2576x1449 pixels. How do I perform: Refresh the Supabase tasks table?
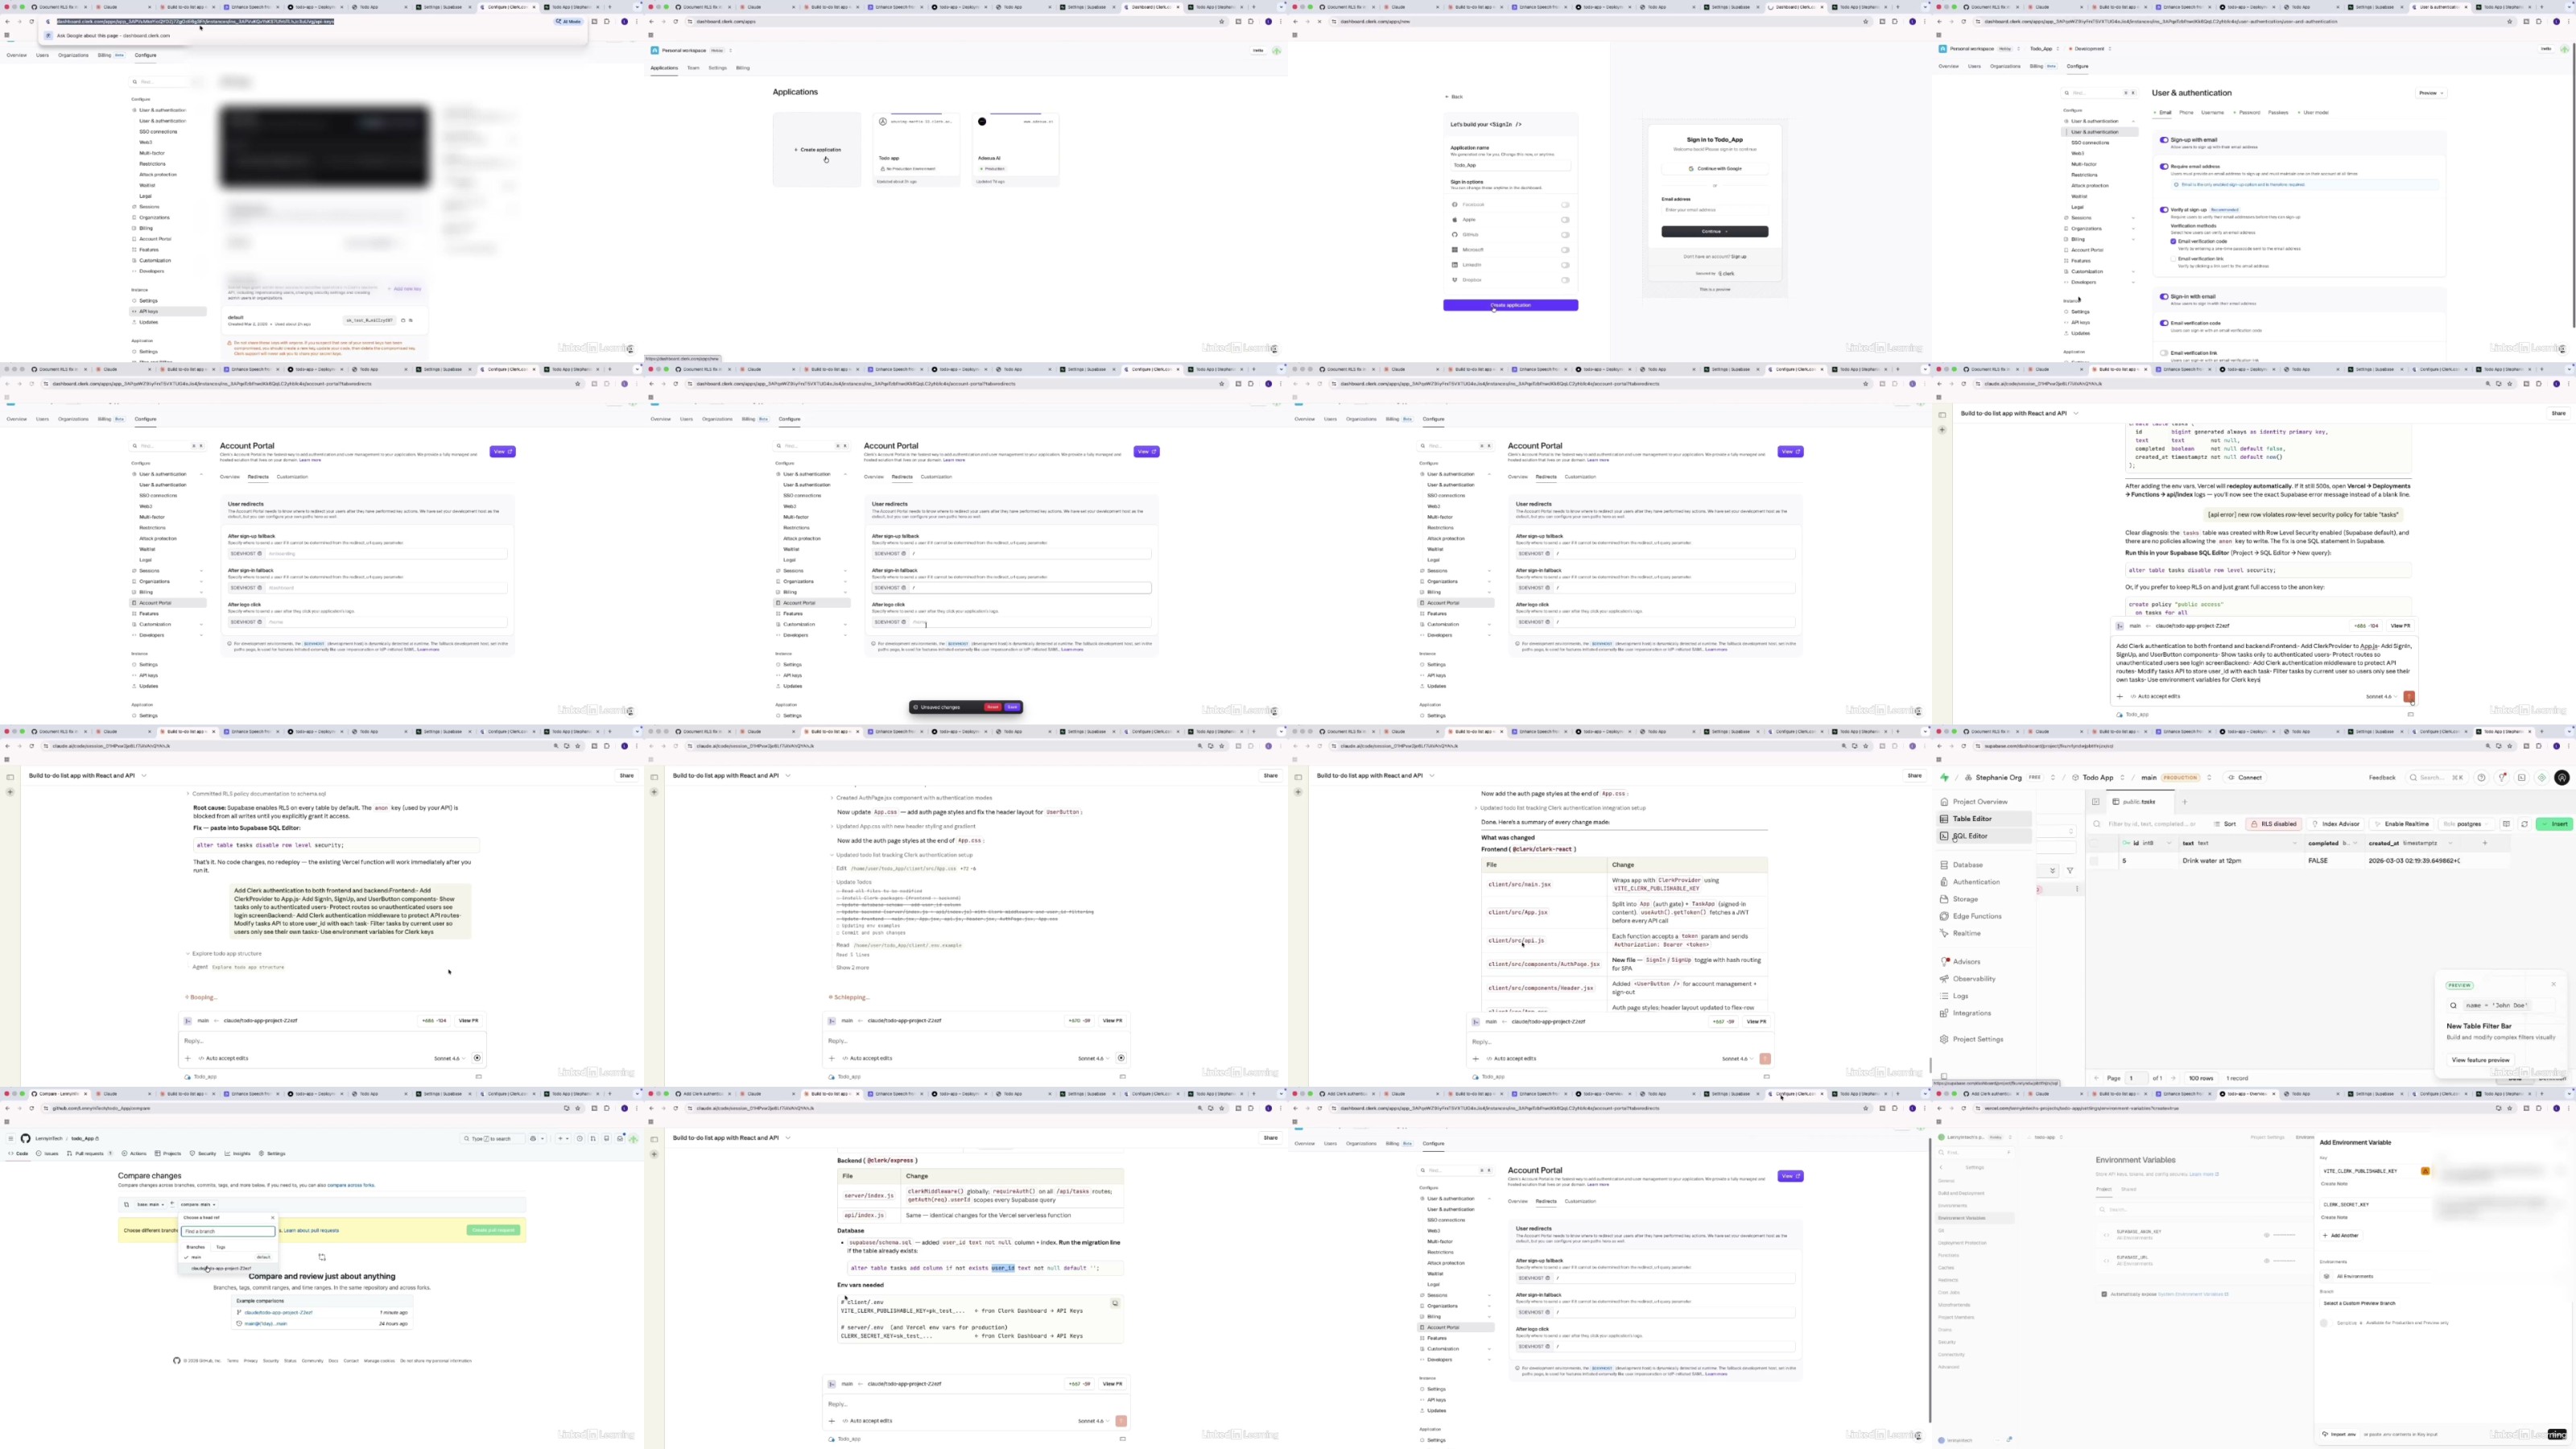tap(2524, 824)
